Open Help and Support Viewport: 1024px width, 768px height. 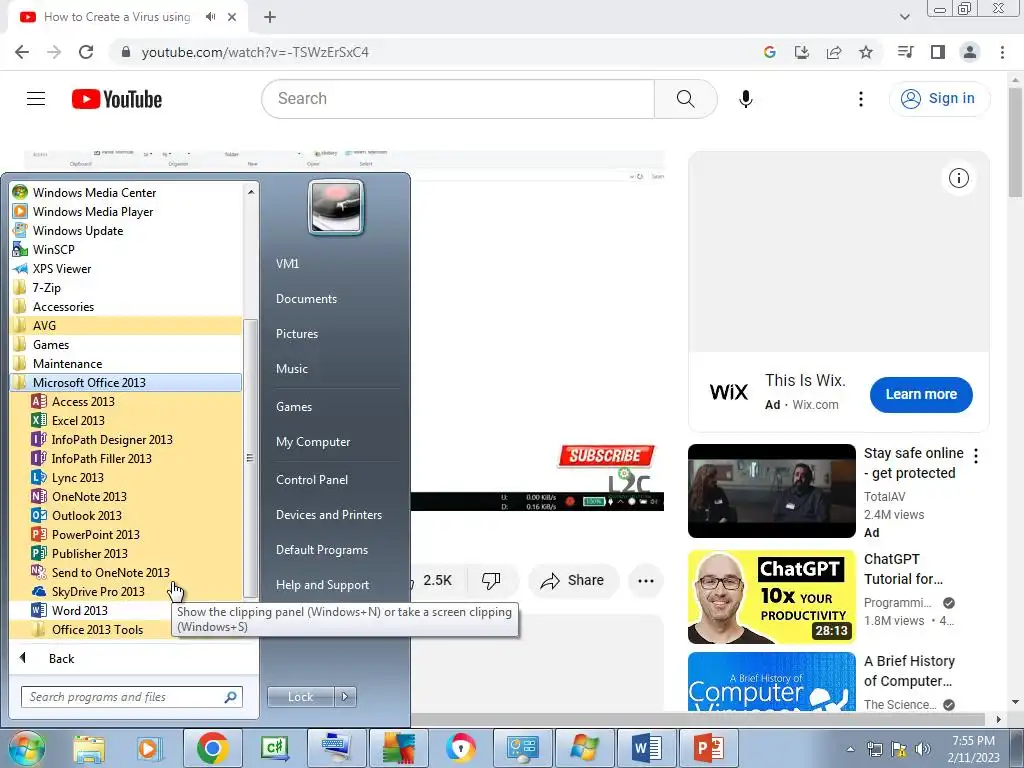tap(323, 585)
